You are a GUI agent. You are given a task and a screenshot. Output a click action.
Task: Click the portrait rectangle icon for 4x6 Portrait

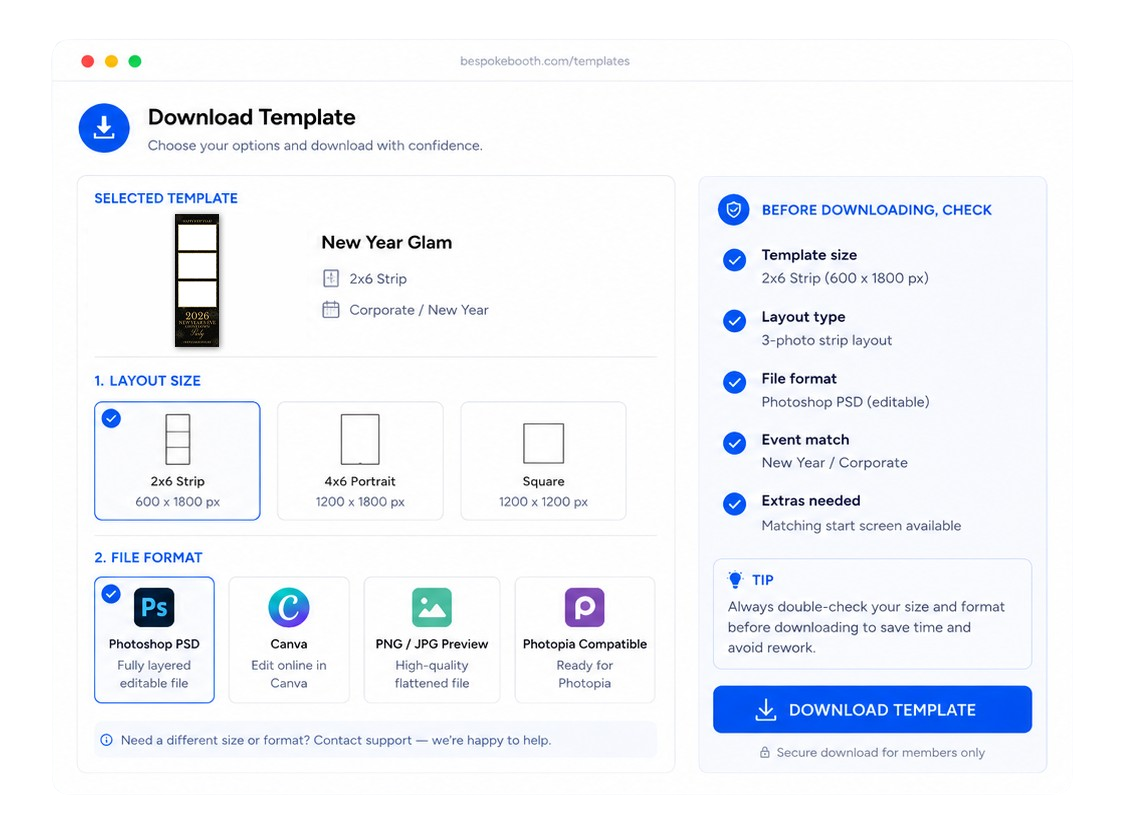coord(360,439)
